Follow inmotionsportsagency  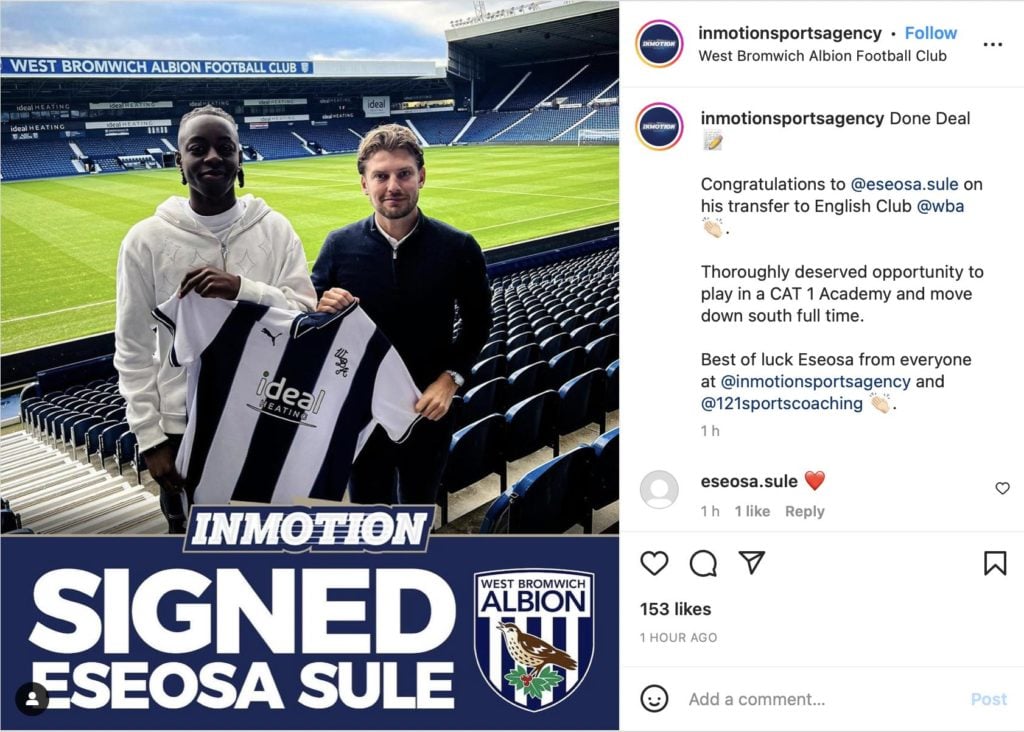[x=931, y=33]
